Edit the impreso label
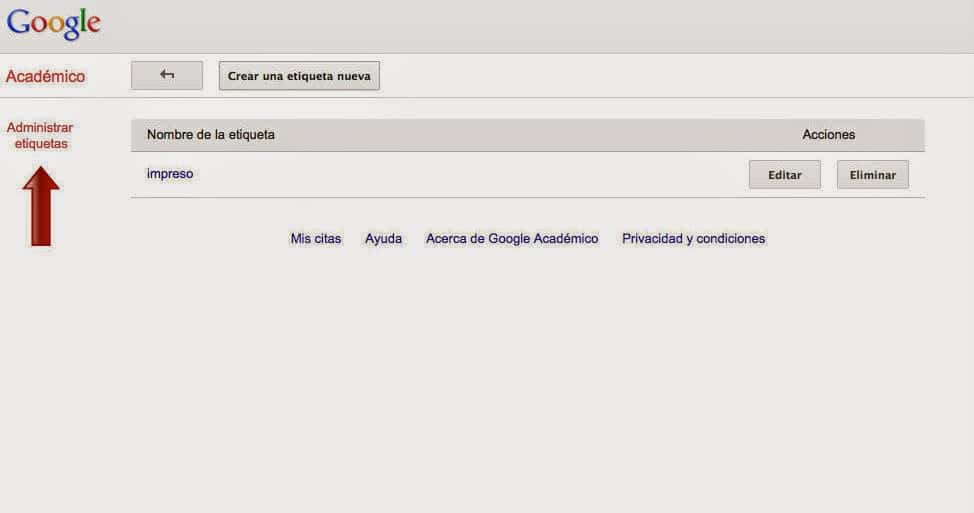 coord(785,175)
